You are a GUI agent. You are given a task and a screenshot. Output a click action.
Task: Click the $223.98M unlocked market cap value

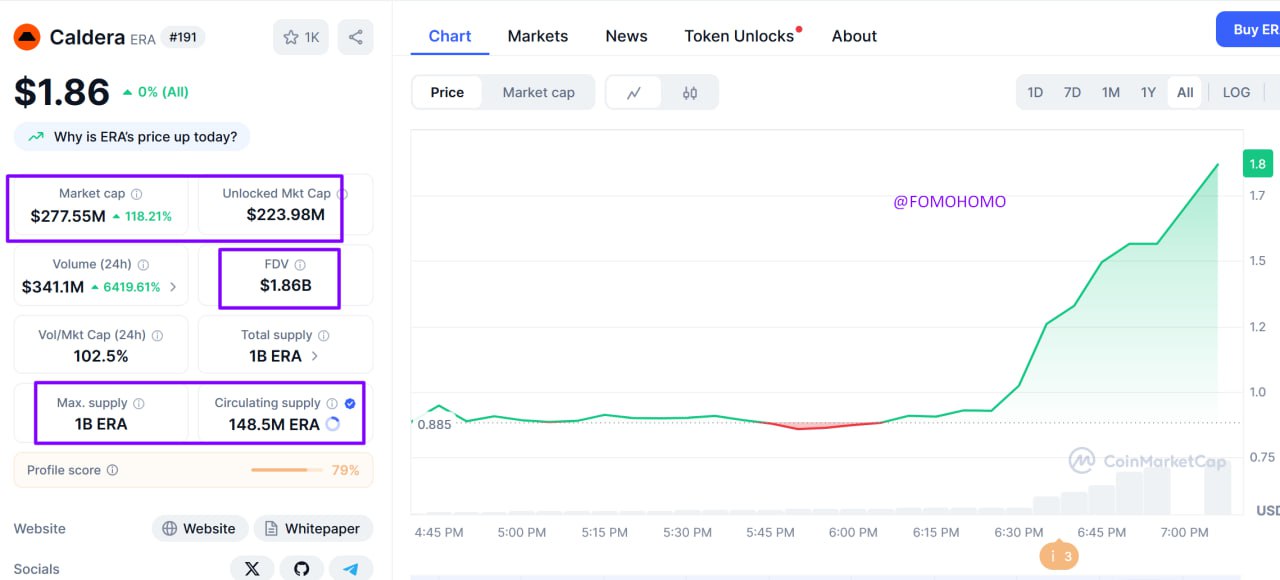point(286,214)
